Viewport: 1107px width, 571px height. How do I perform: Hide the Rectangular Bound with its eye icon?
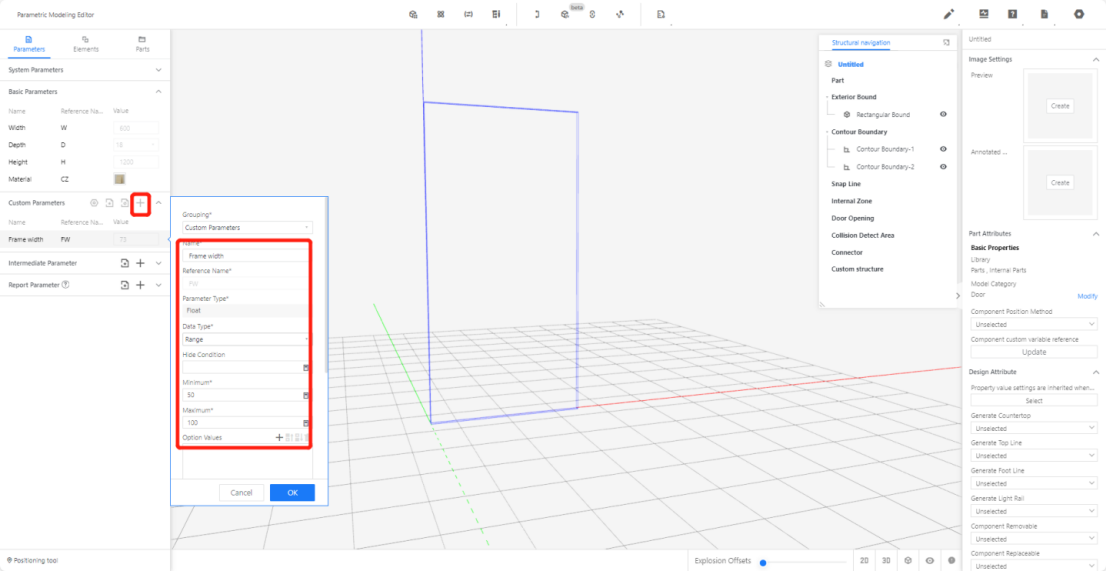[x=943, y=115]
